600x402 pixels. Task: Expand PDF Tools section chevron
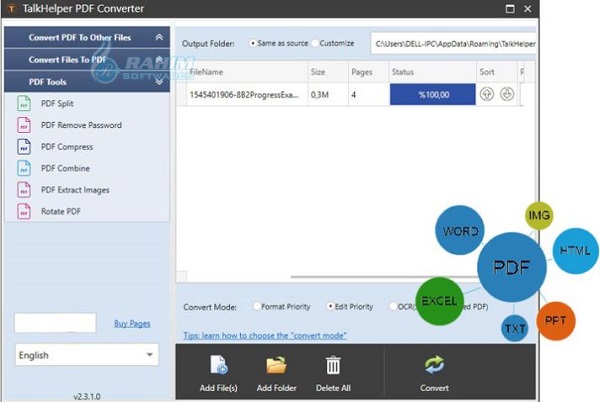coord(159,81)
